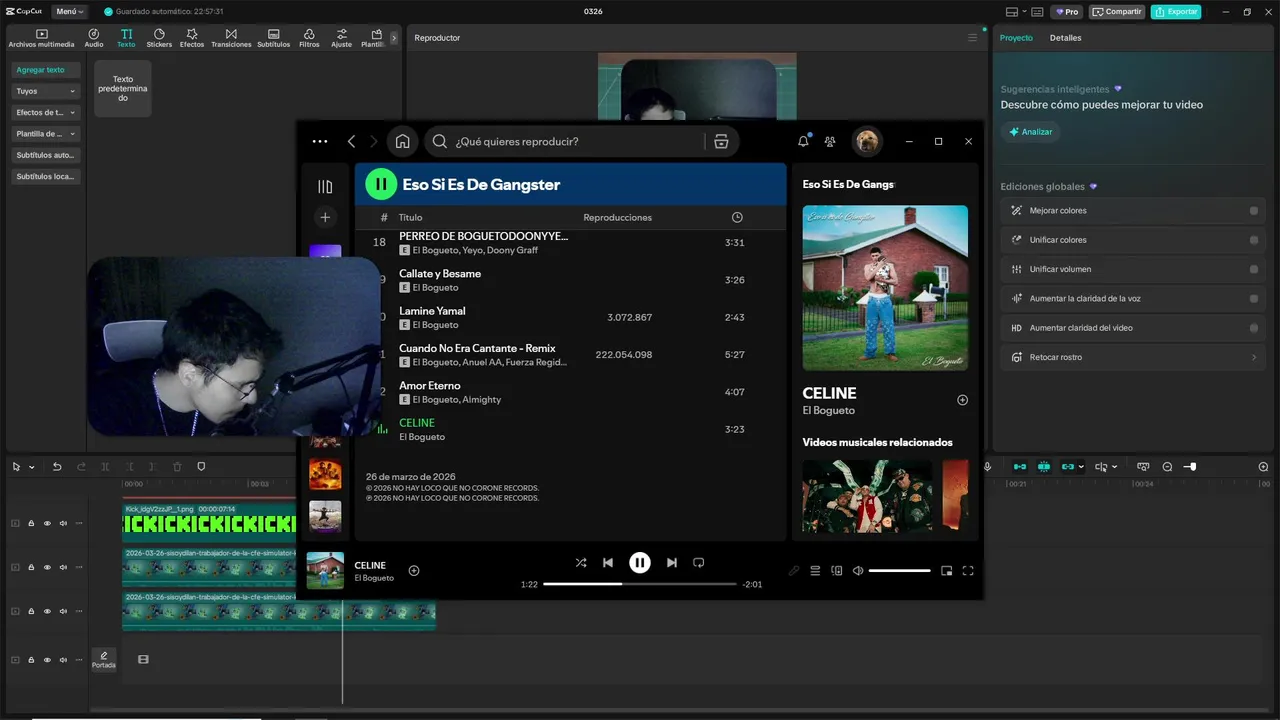
Task: Open the Reproductor panel menu
Action: coord(972,38)
